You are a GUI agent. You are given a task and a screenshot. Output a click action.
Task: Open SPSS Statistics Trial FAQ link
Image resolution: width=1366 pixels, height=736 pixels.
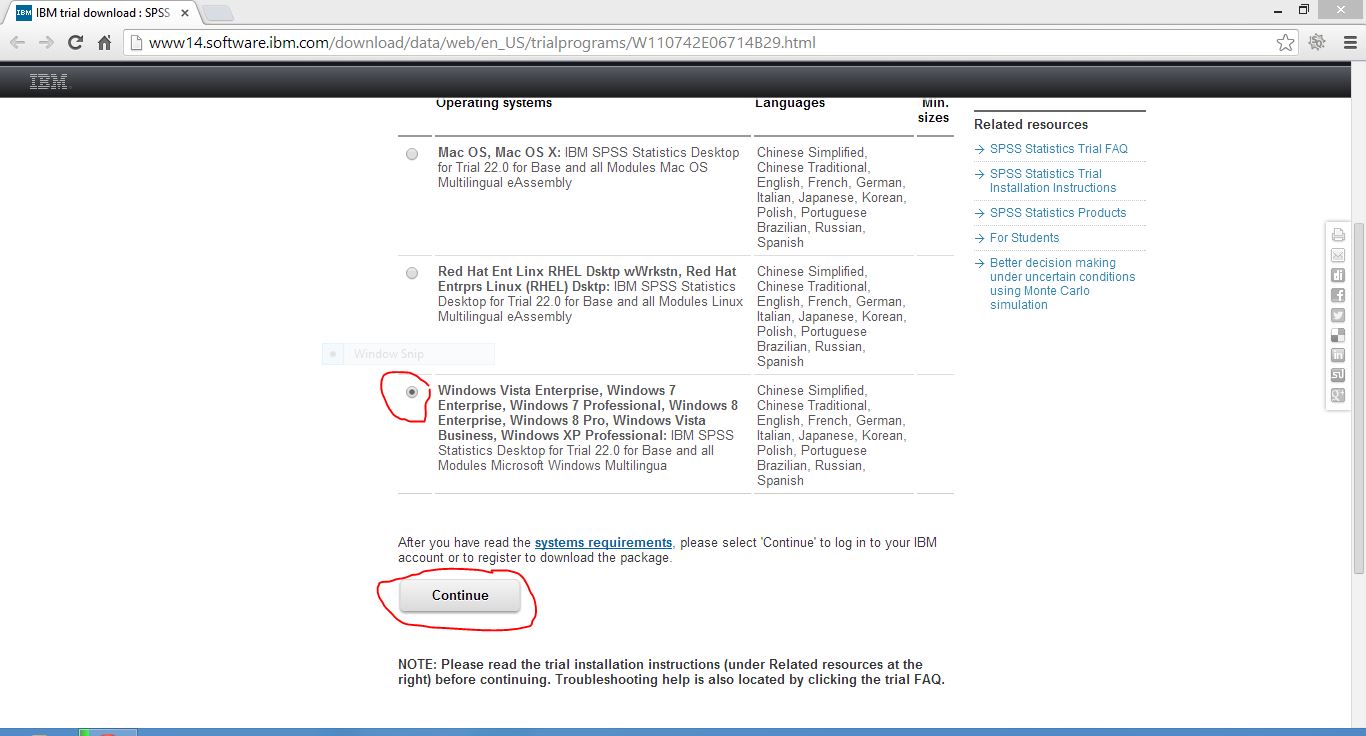click(x=1059, y=149)
